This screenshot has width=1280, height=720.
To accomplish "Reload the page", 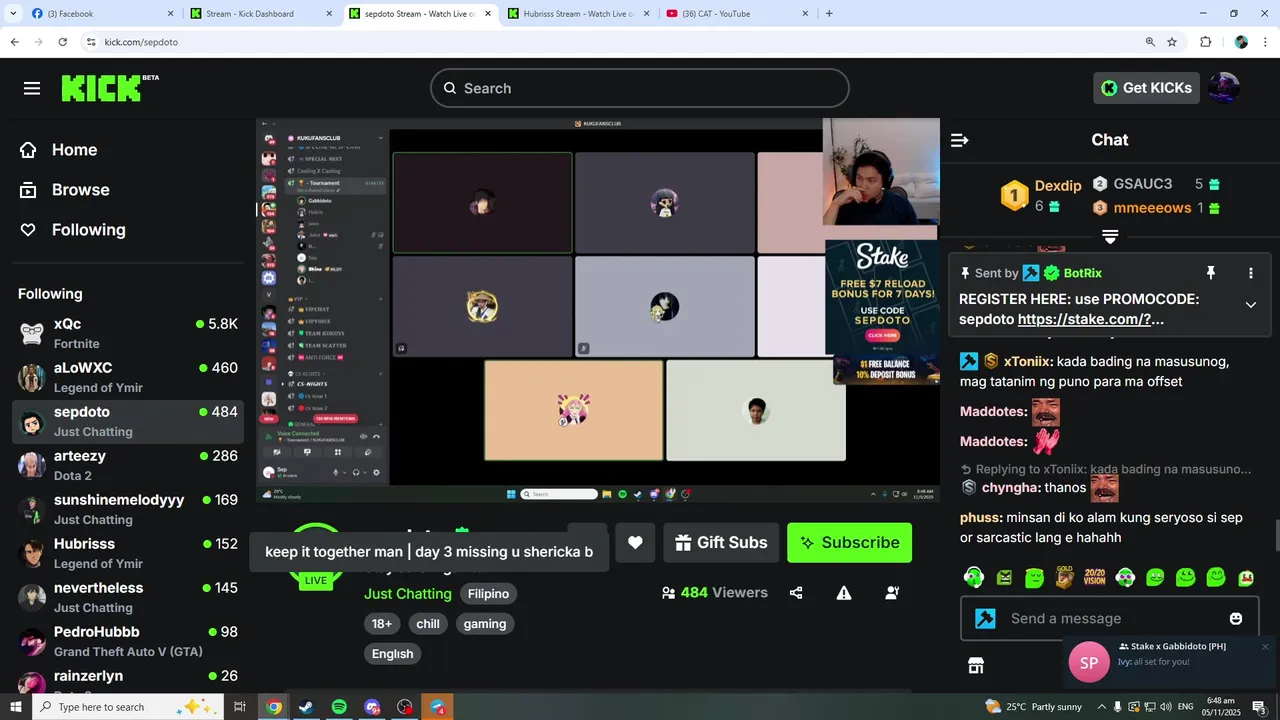I will tap(63, 42).
